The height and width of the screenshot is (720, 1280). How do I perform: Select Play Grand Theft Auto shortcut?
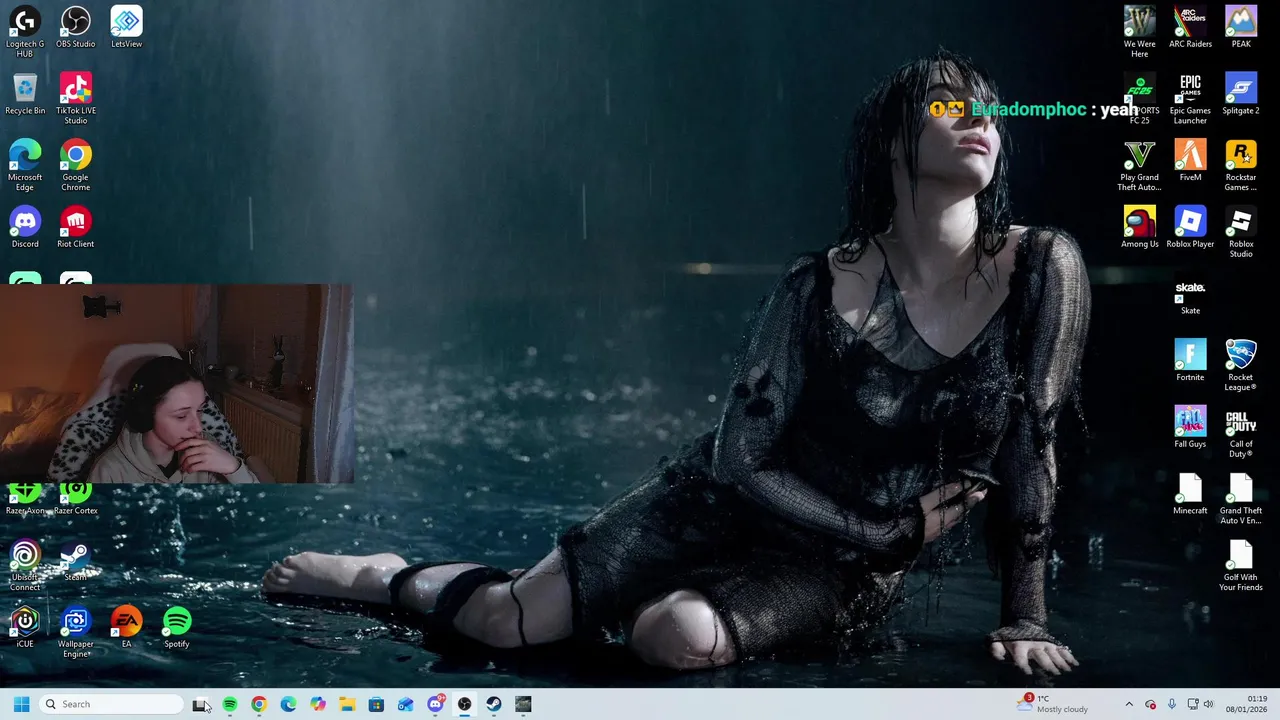[1140, 165]
